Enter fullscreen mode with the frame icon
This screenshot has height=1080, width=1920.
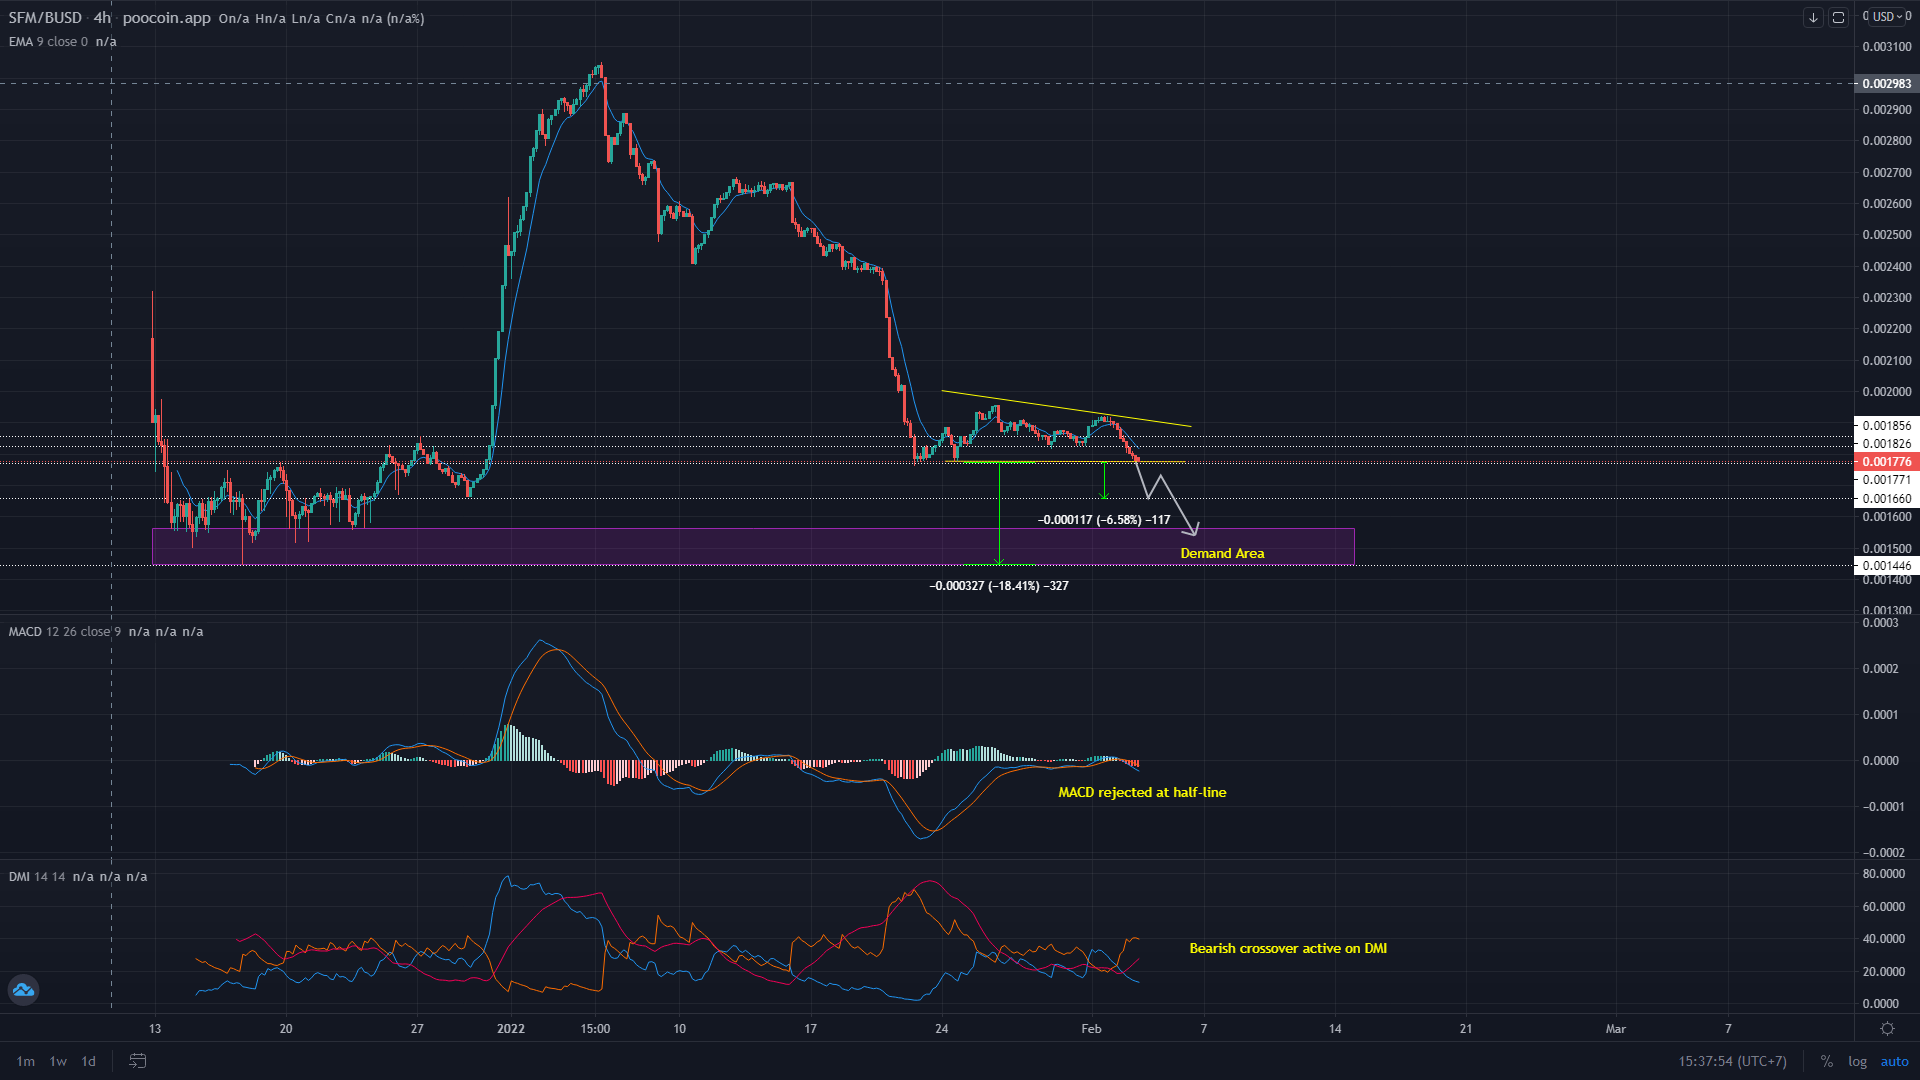1841,17
